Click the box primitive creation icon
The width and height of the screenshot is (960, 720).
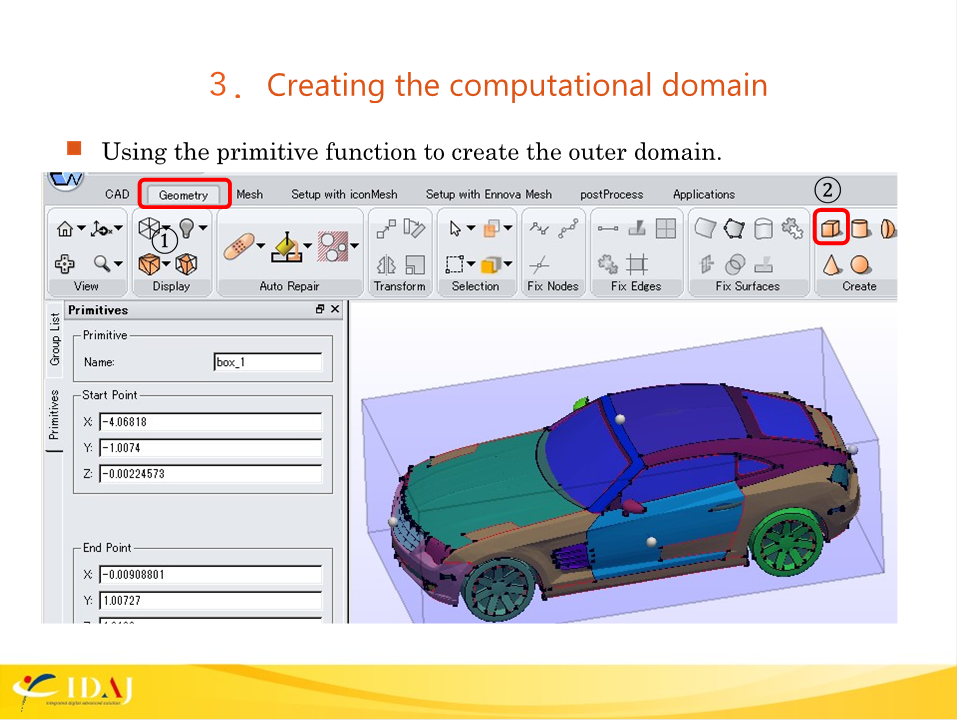[831, 229]
